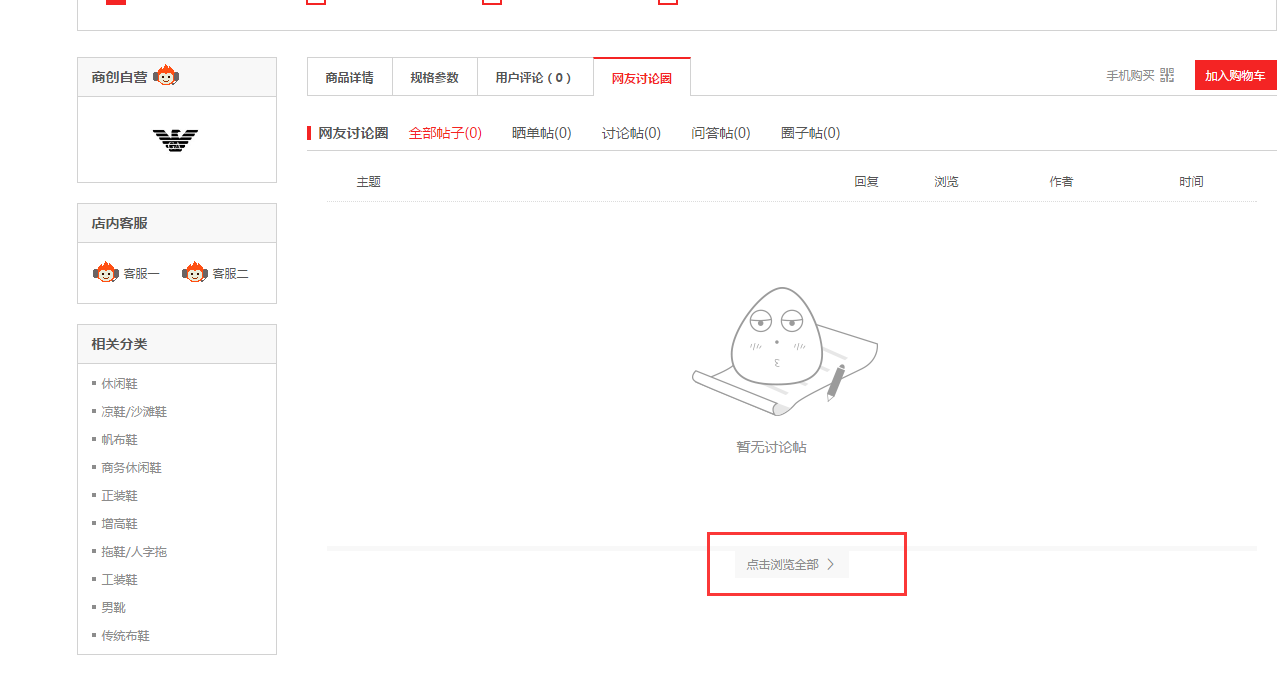Click the 店内客服 panel heading
Screen dimensions: 1280x675
(119, 223)
